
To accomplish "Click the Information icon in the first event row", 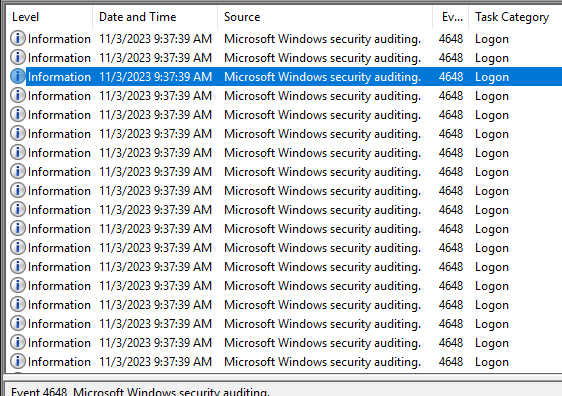I will coord(18,38).
